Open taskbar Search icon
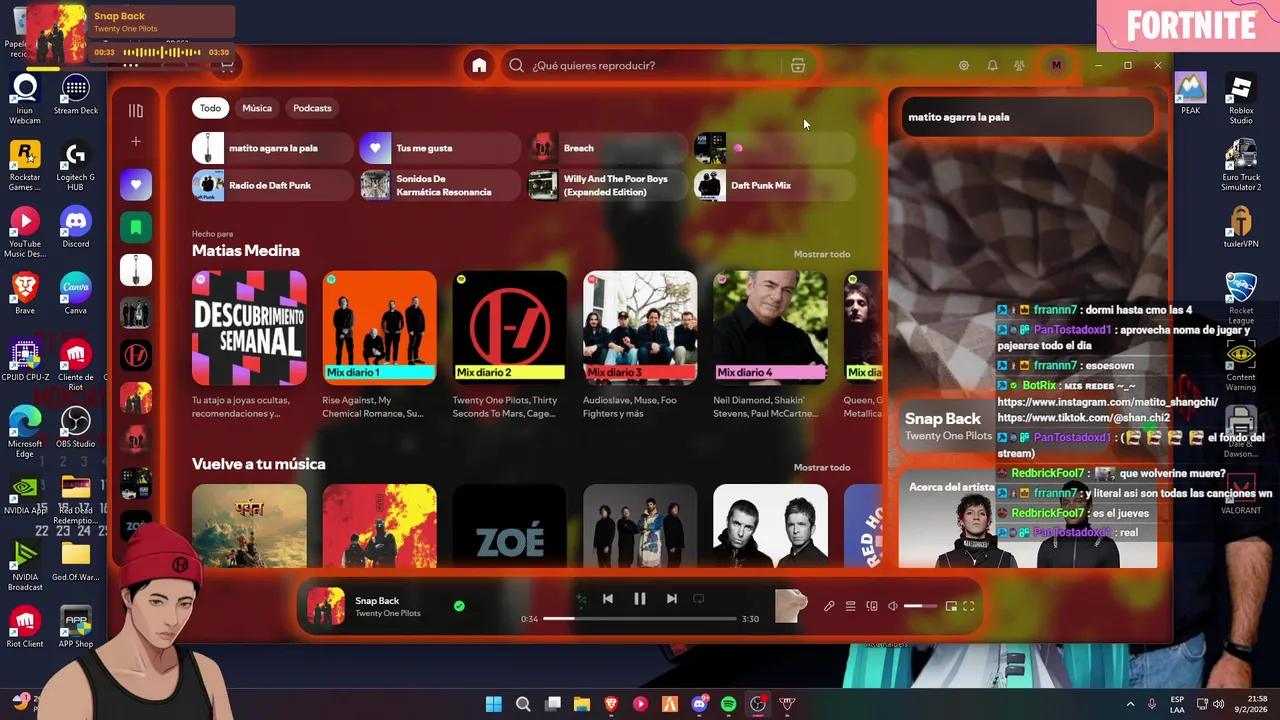The image size is (1280, 720). [523, 704]
